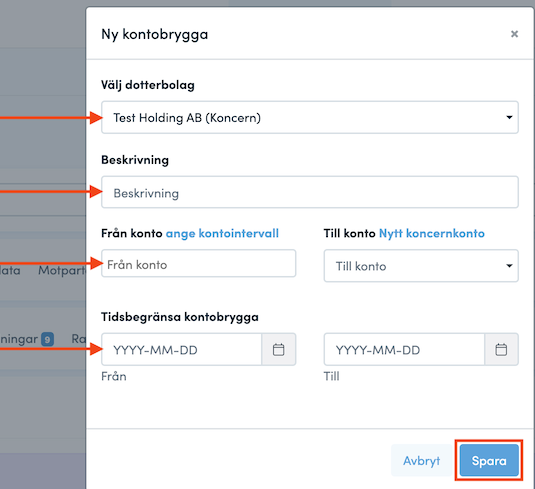Save the kontobrygga with Spara
This screenshot has height=489, width=535.
coord(489,460)
